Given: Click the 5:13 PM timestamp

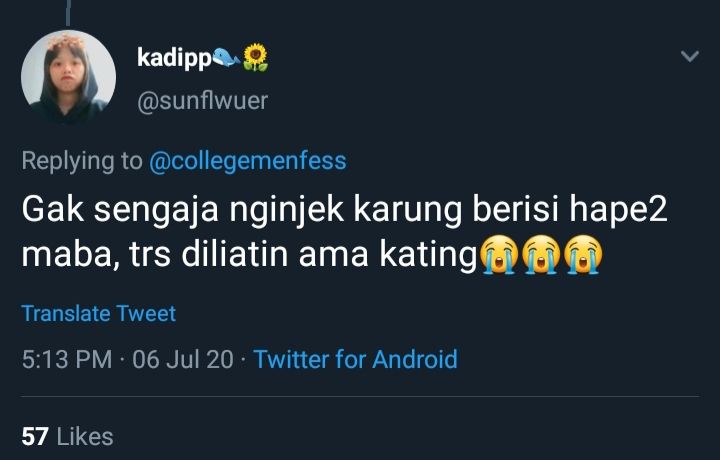Looking at the screenshot, I should (66, 359).
